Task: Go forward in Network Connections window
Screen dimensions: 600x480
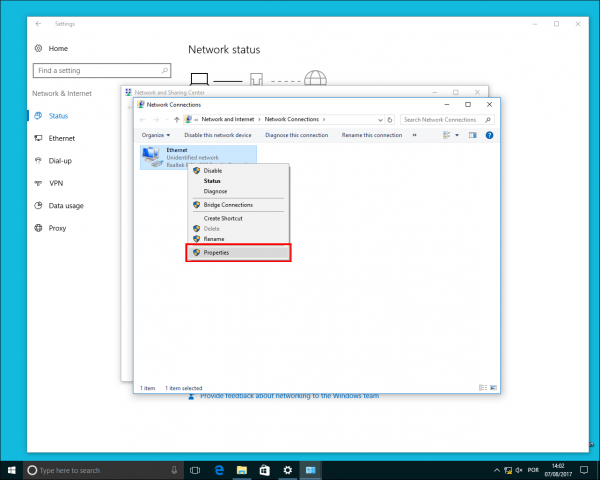Action: pyautogui.click(x=156, y=120)
